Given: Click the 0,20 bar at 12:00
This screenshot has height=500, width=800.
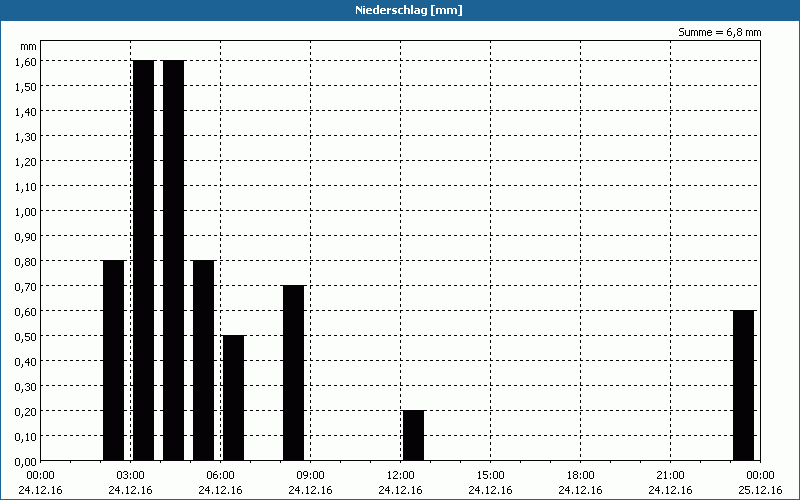Looking at the screenshot, I should [413, 436].
